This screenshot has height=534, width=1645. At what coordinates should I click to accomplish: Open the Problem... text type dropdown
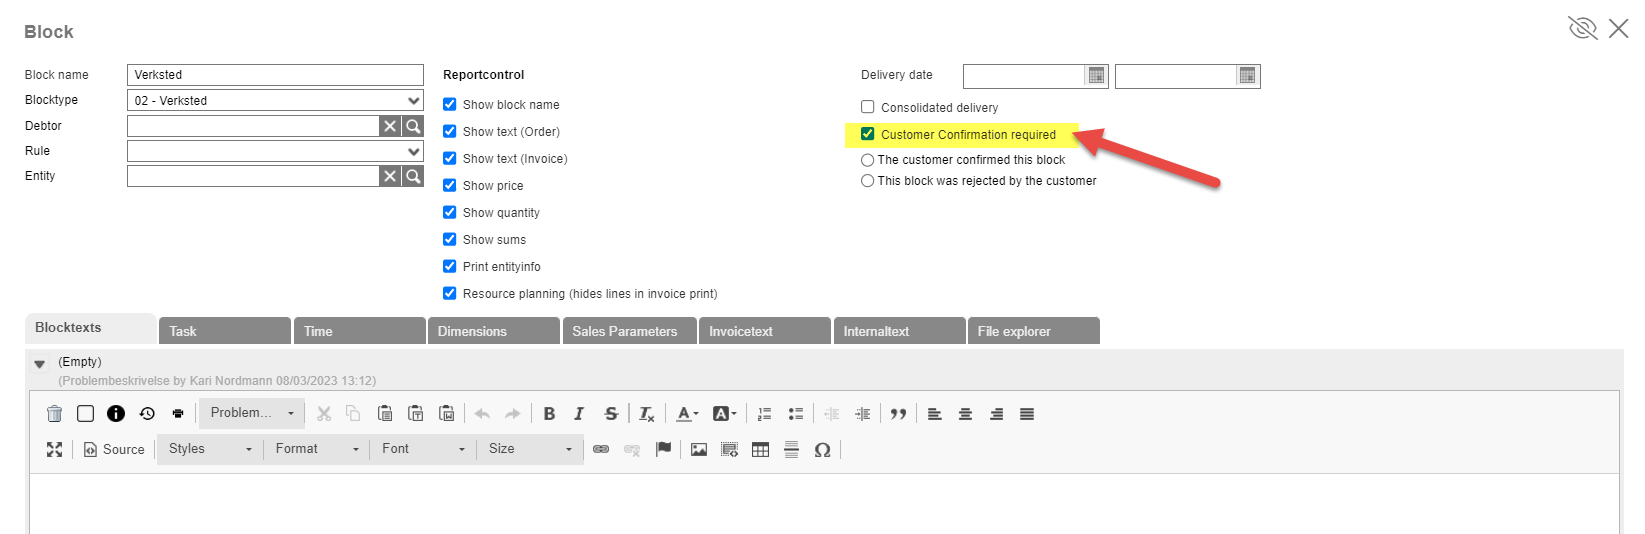coord(252,413)
